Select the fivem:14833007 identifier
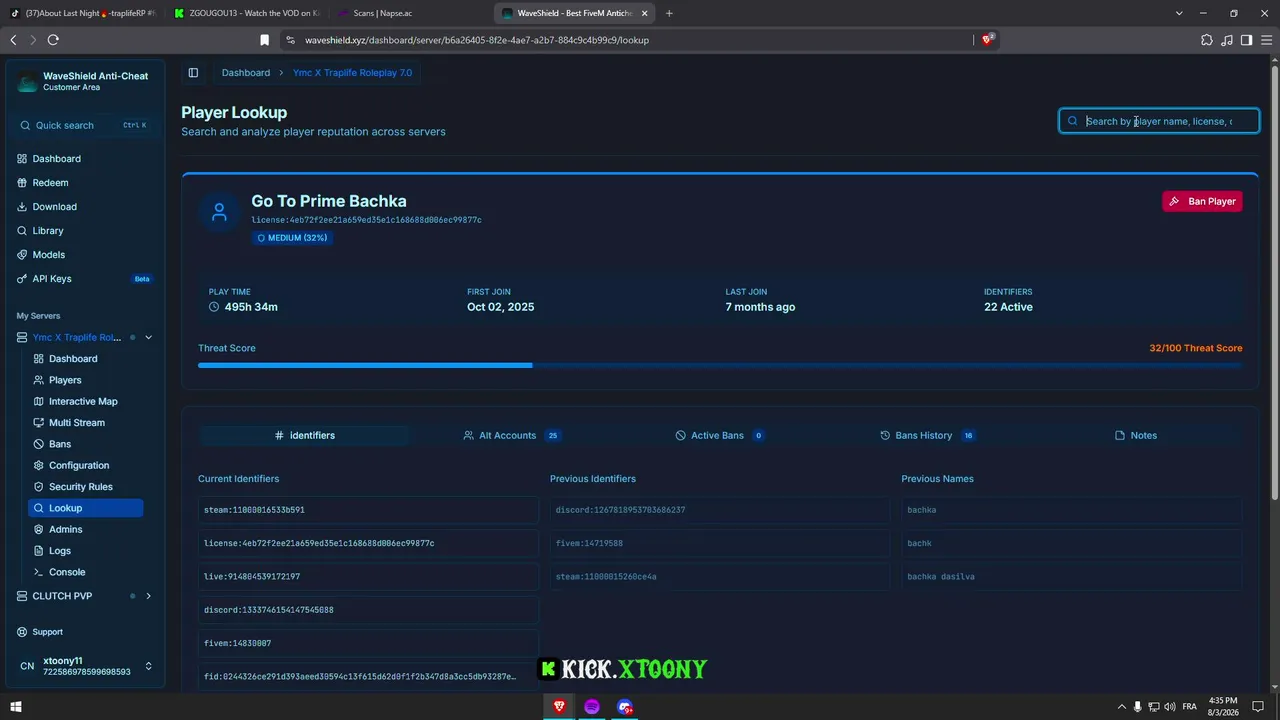The image size is (1280, 720). pos(368,643)
